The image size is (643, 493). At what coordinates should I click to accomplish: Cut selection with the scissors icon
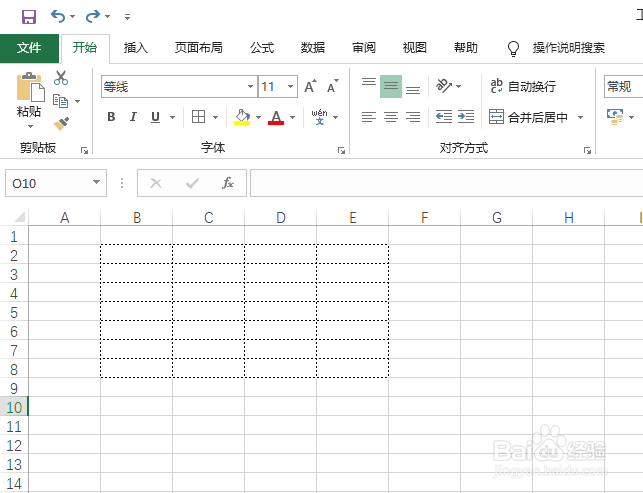click(61, 78)
